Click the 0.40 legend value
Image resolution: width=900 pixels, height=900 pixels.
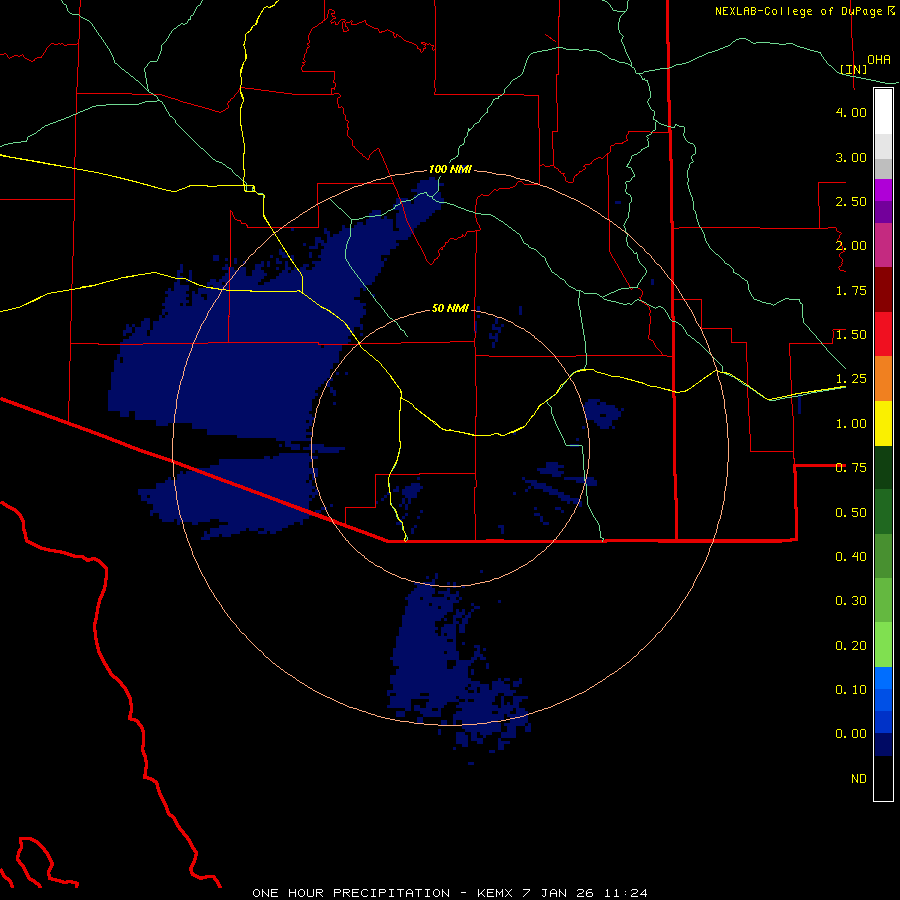coord(851,557)
